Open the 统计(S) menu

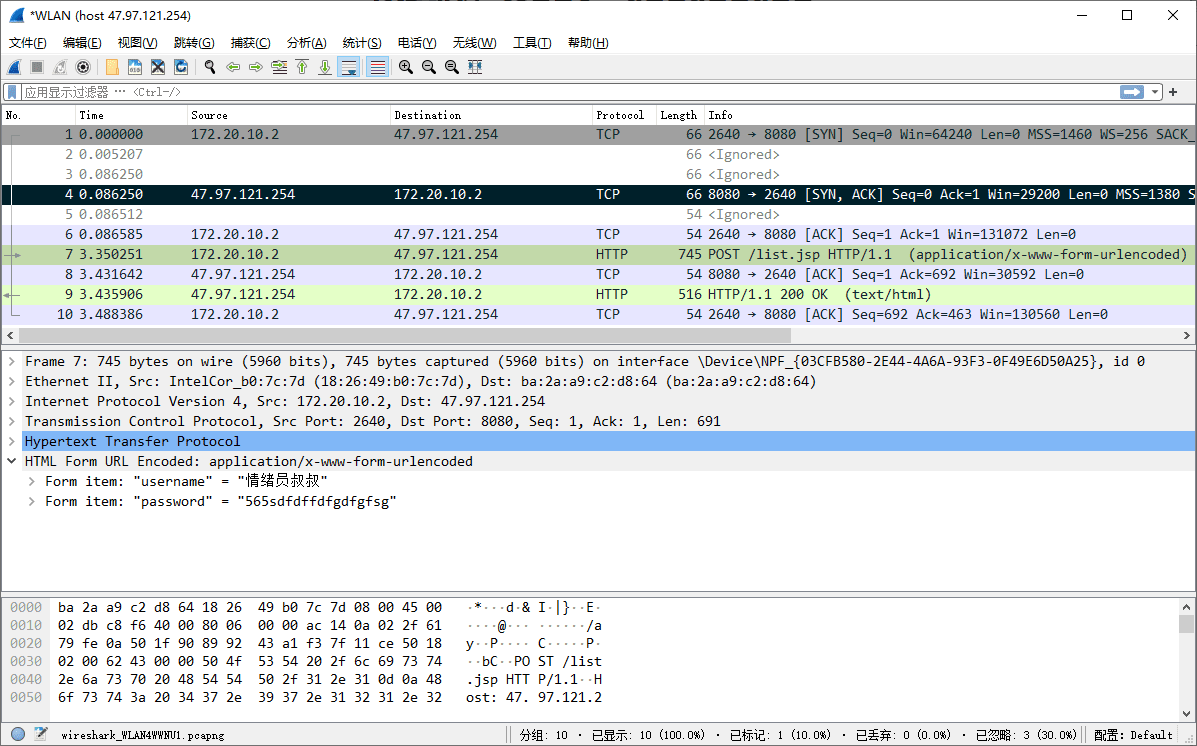click(x=361, y=43)
